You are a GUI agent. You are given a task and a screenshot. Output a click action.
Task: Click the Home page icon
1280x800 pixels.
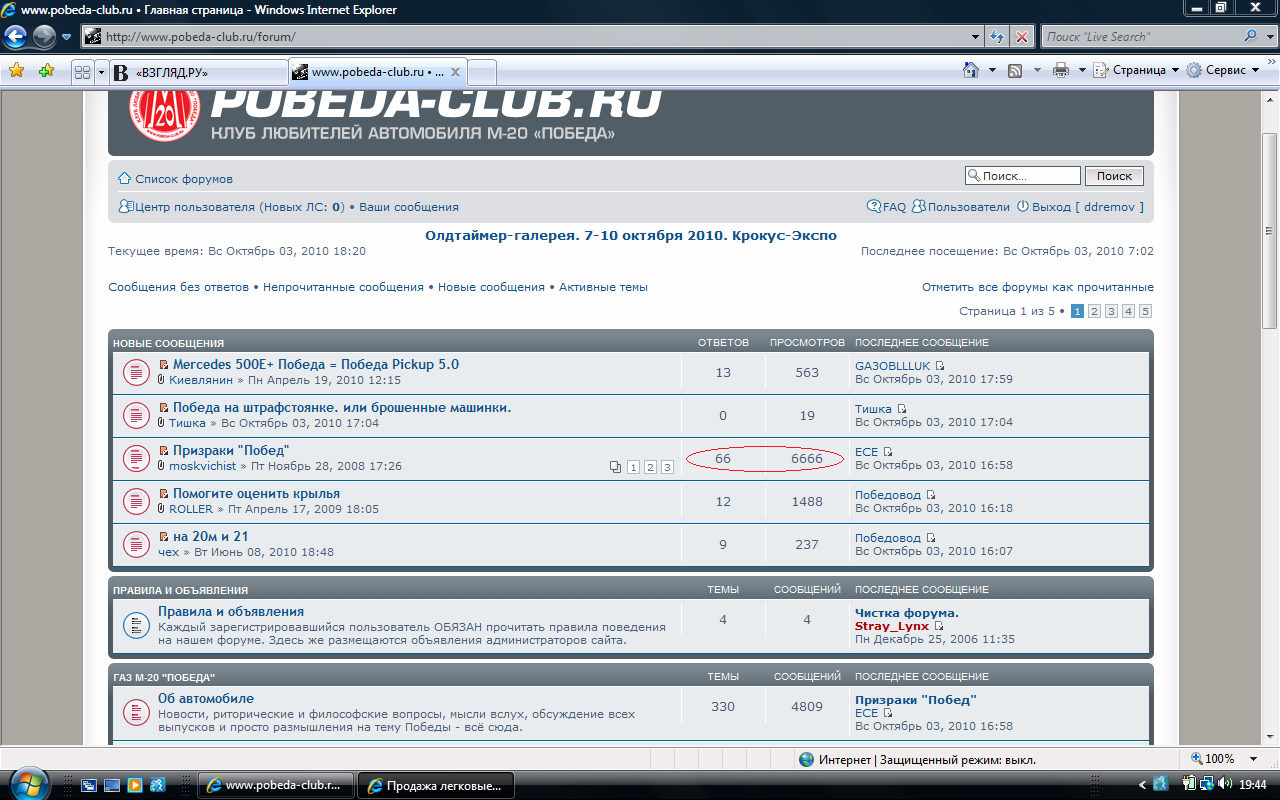(x=970, y=70)
